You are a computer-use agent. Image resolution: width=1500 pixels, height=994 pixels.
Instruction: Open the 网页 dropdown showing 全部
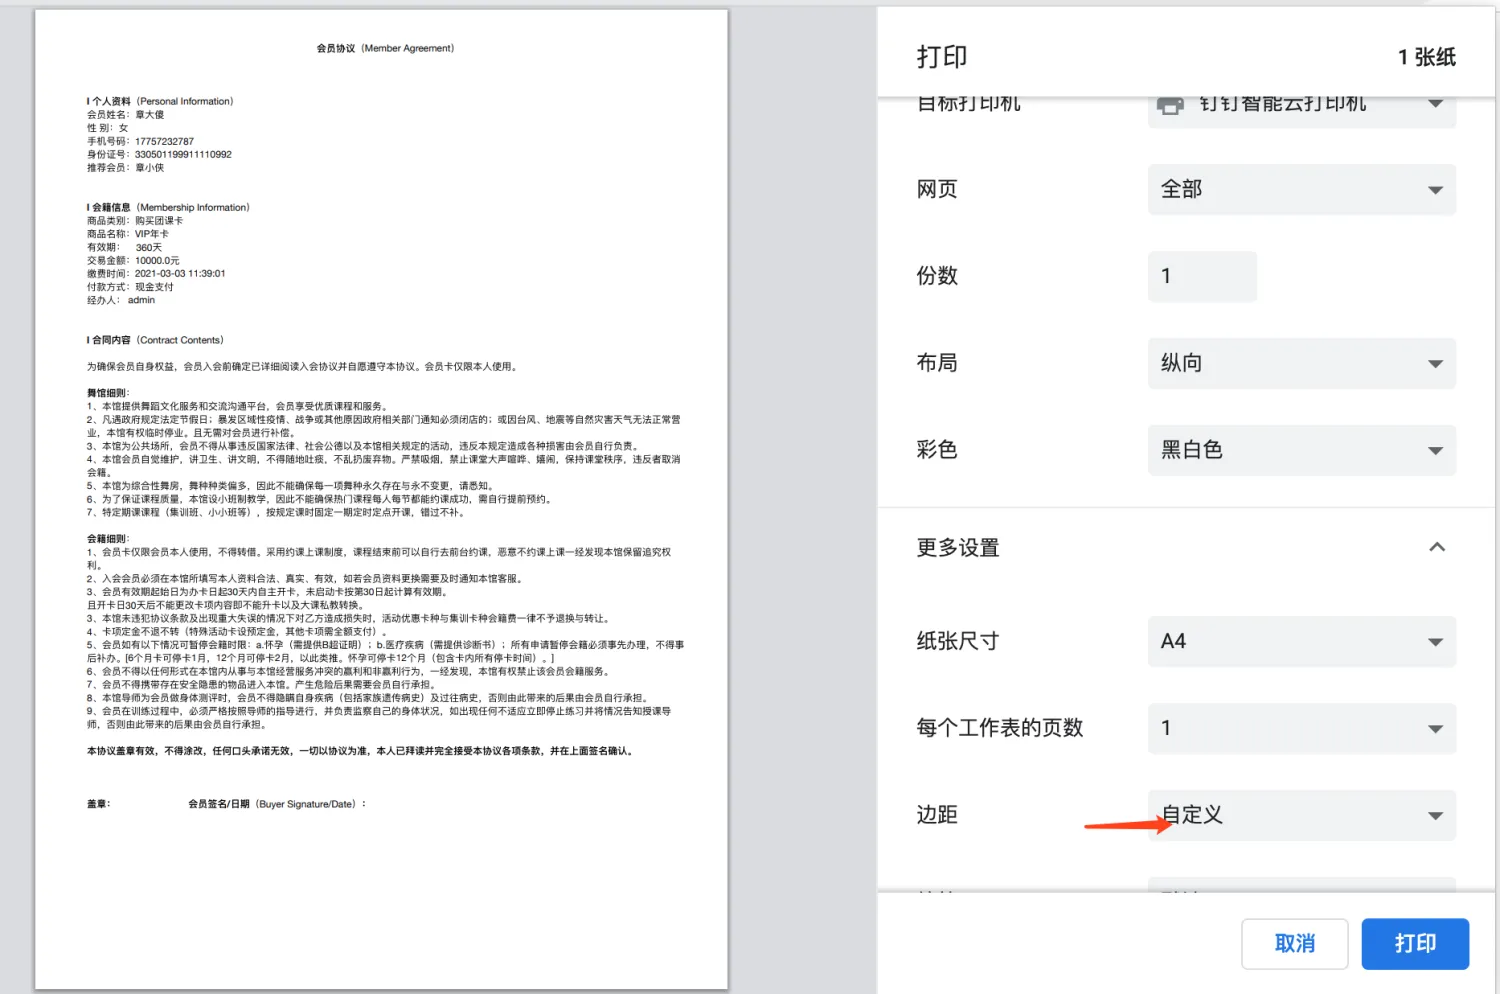1301,190
